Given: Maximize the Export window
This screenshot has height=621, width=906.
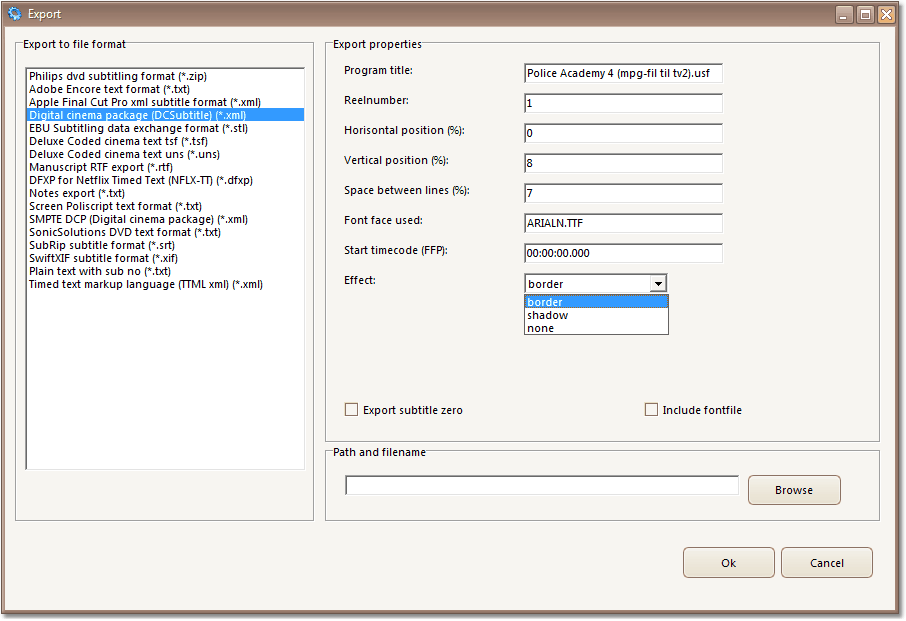Looking at the screenshot, I should (x=865, y=14).
